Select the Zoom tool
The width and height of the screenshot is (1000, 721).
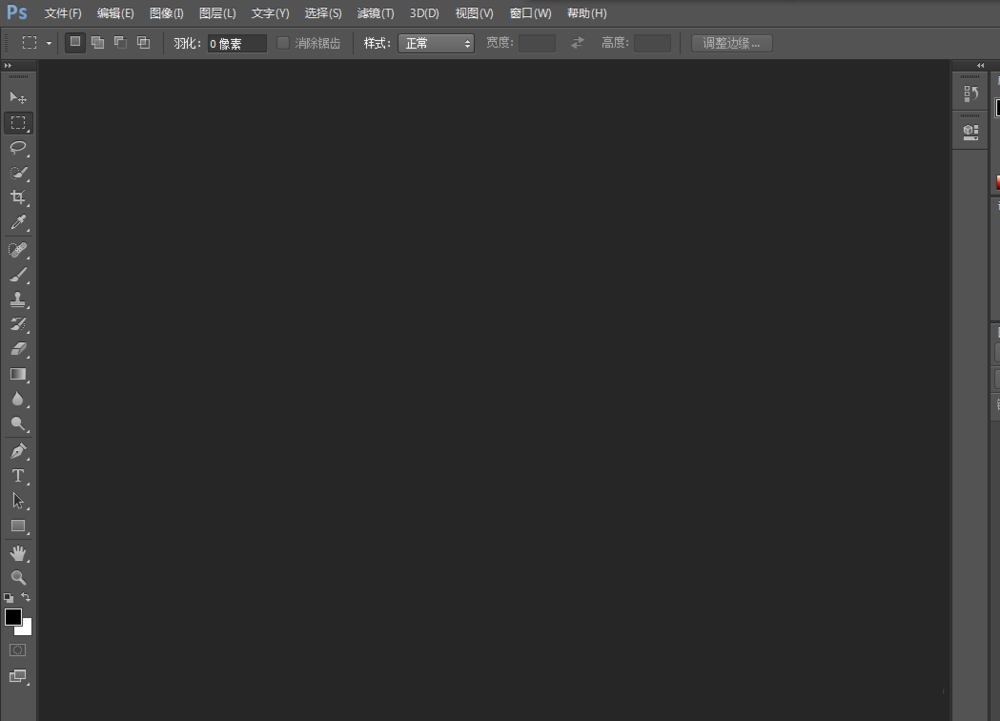click(18, 578)
